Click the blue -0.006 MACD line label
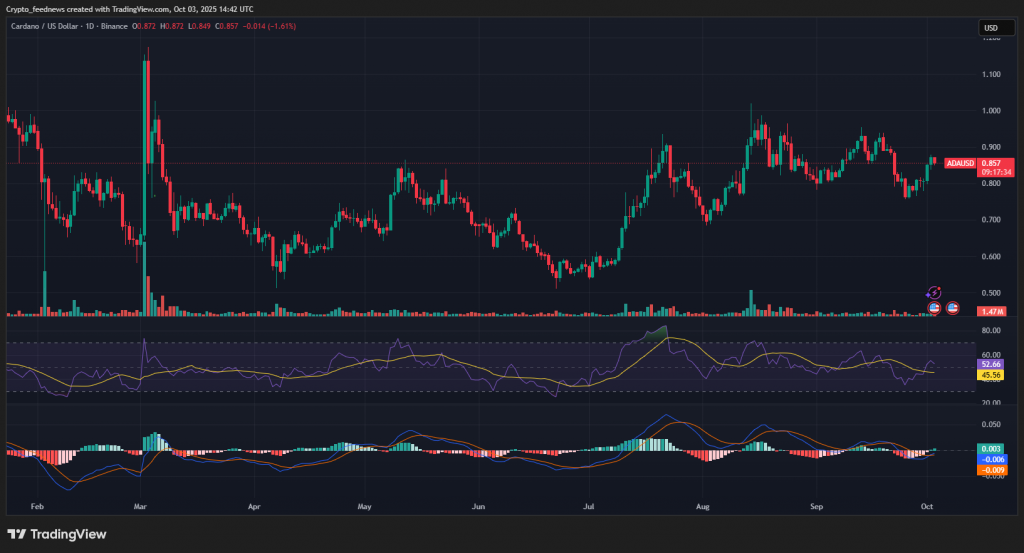Viewport: 1024px width, 553px height. click(x=991, y=459)
